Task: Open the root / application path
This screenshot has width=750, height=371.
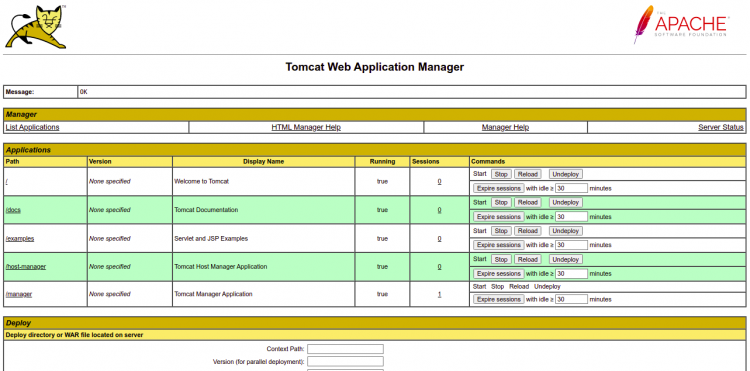Action: pyautogui.click(x=7, y=182)
